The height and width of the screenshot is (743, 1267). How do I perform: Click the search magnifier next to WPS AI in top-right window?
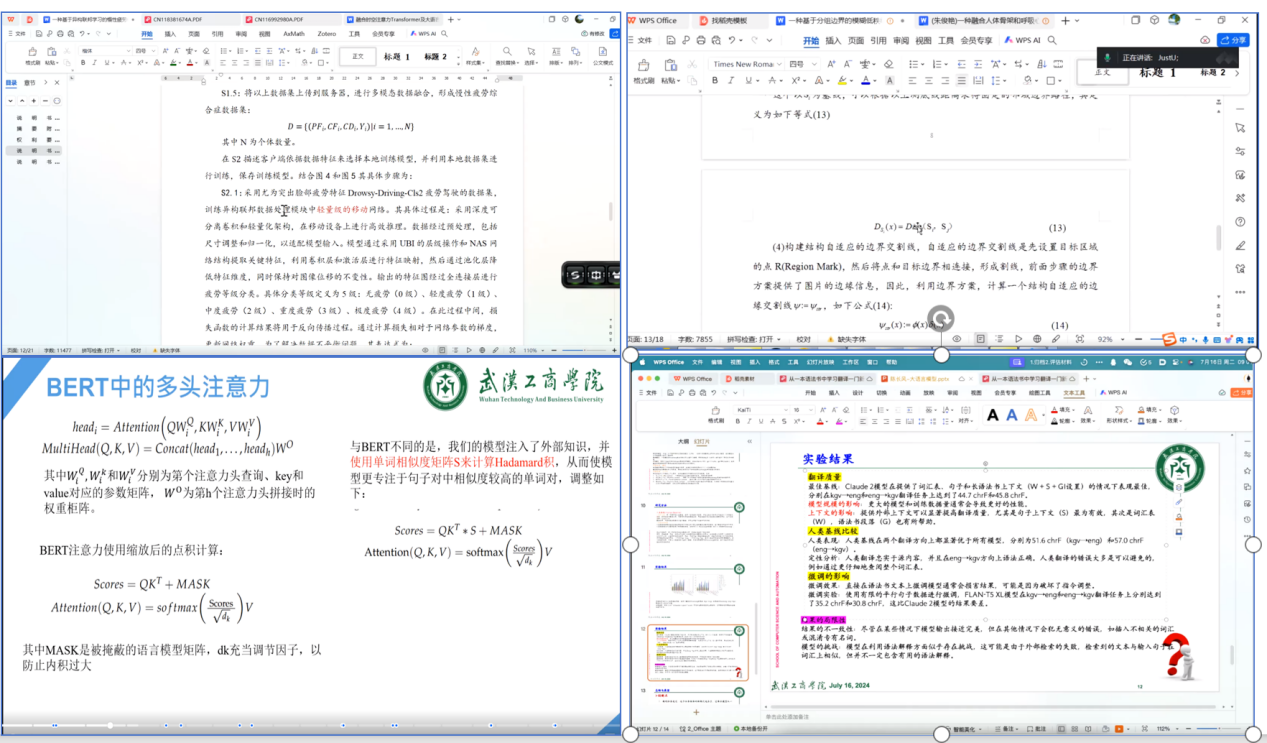pos(1054,40)
